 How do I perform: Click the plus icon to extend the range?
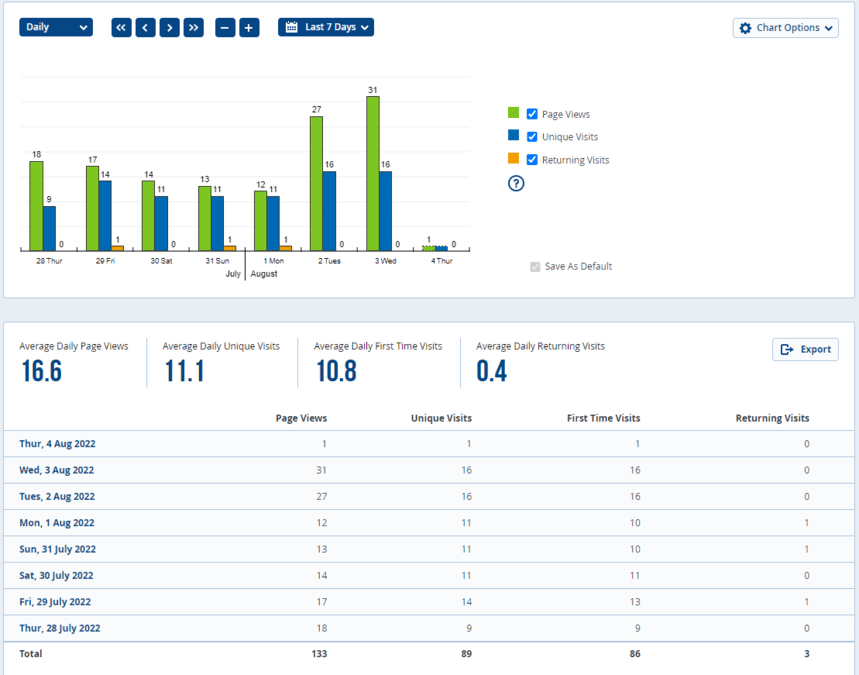[x=249, y=27]
